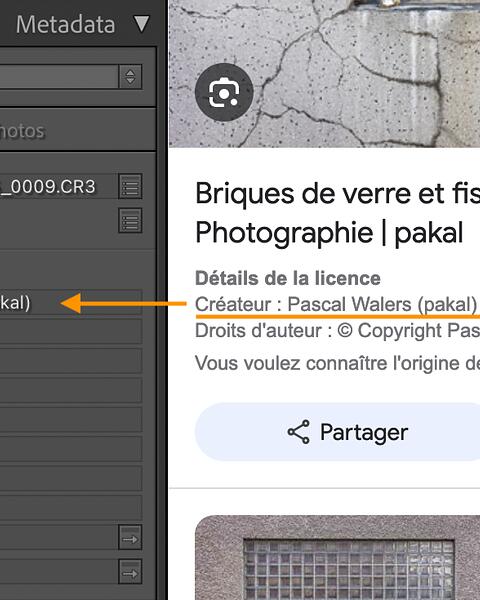The image size is (480, 600).
Task: Select the 'Créateur : Pascal Walers (pakal)' text
Action: click(336, 305)
